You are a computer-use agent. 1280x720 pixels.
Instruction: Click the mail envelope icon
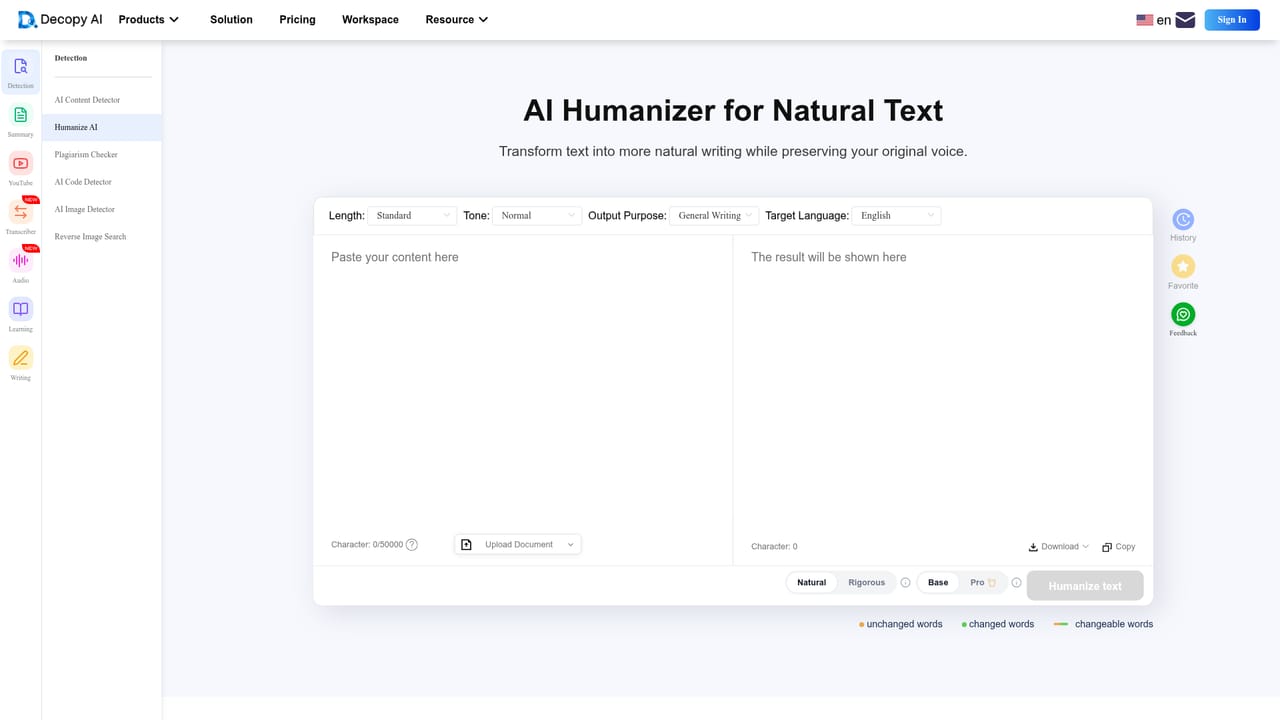tap(1185, 20)
